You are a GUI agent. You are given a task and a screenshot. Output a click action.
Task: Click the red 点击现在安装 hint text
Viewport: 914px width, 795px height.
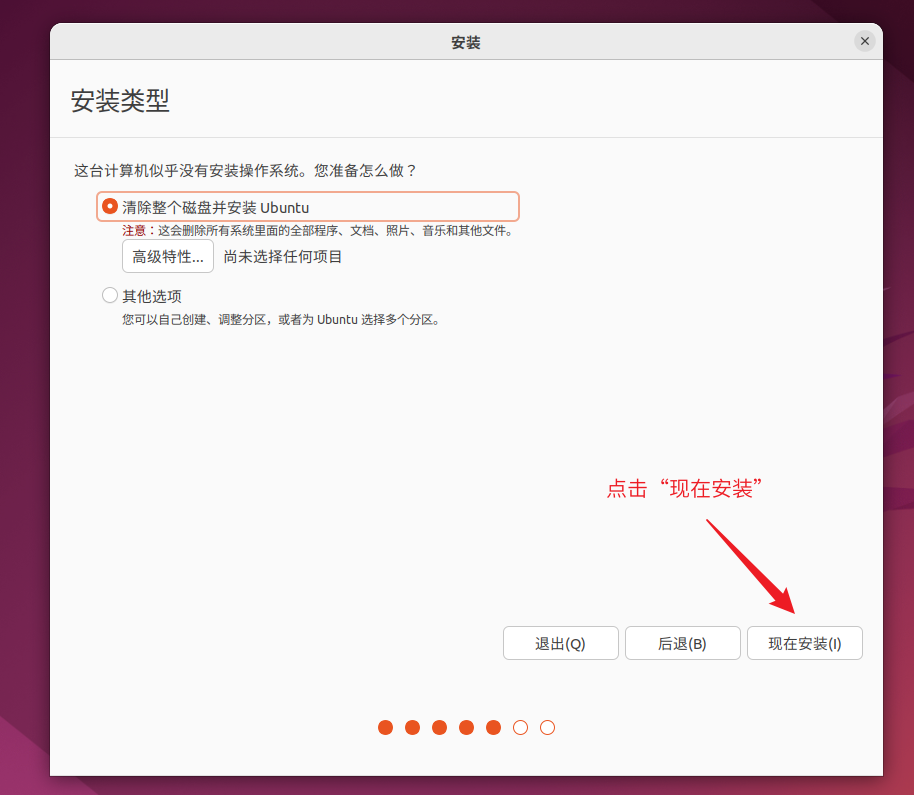(x=684, y=490)
